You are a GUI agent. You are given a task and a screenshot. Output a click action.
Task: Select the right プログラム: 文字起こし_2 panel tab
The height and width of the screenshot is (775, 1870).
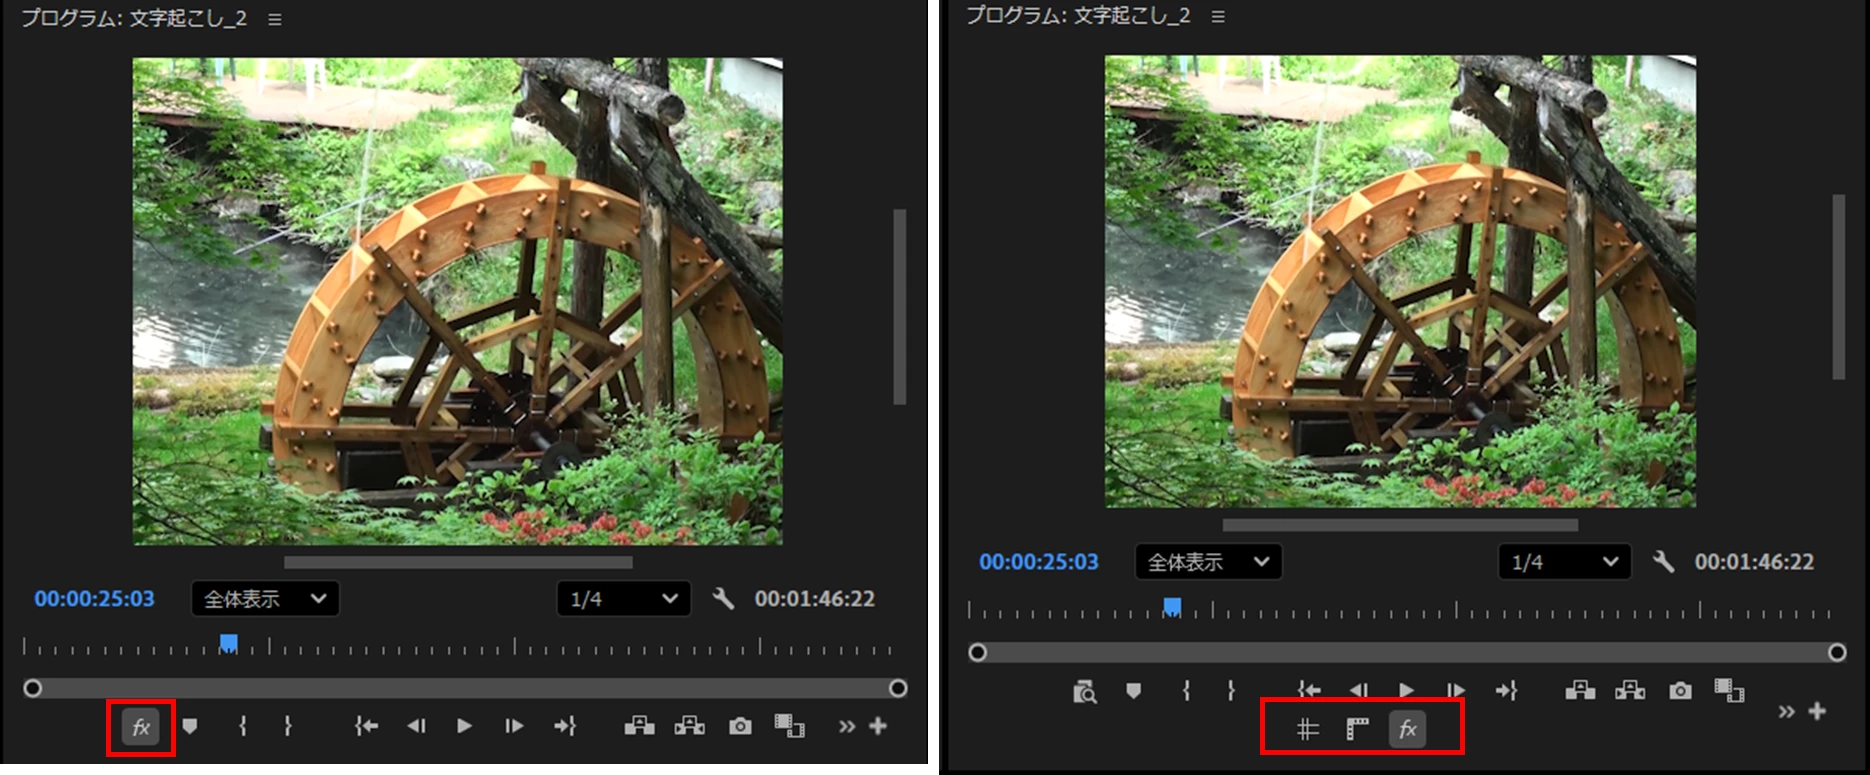click(x=1078, y=16)
